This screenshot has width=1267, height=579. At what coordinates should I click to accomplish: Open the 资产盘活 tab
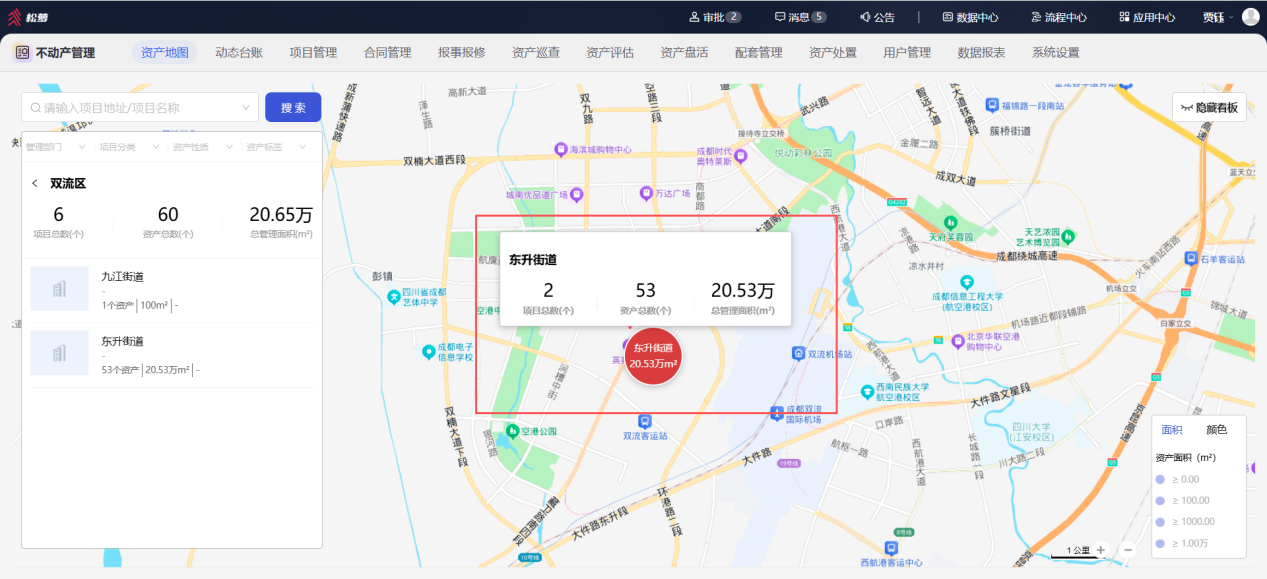(x=684, y=53)
